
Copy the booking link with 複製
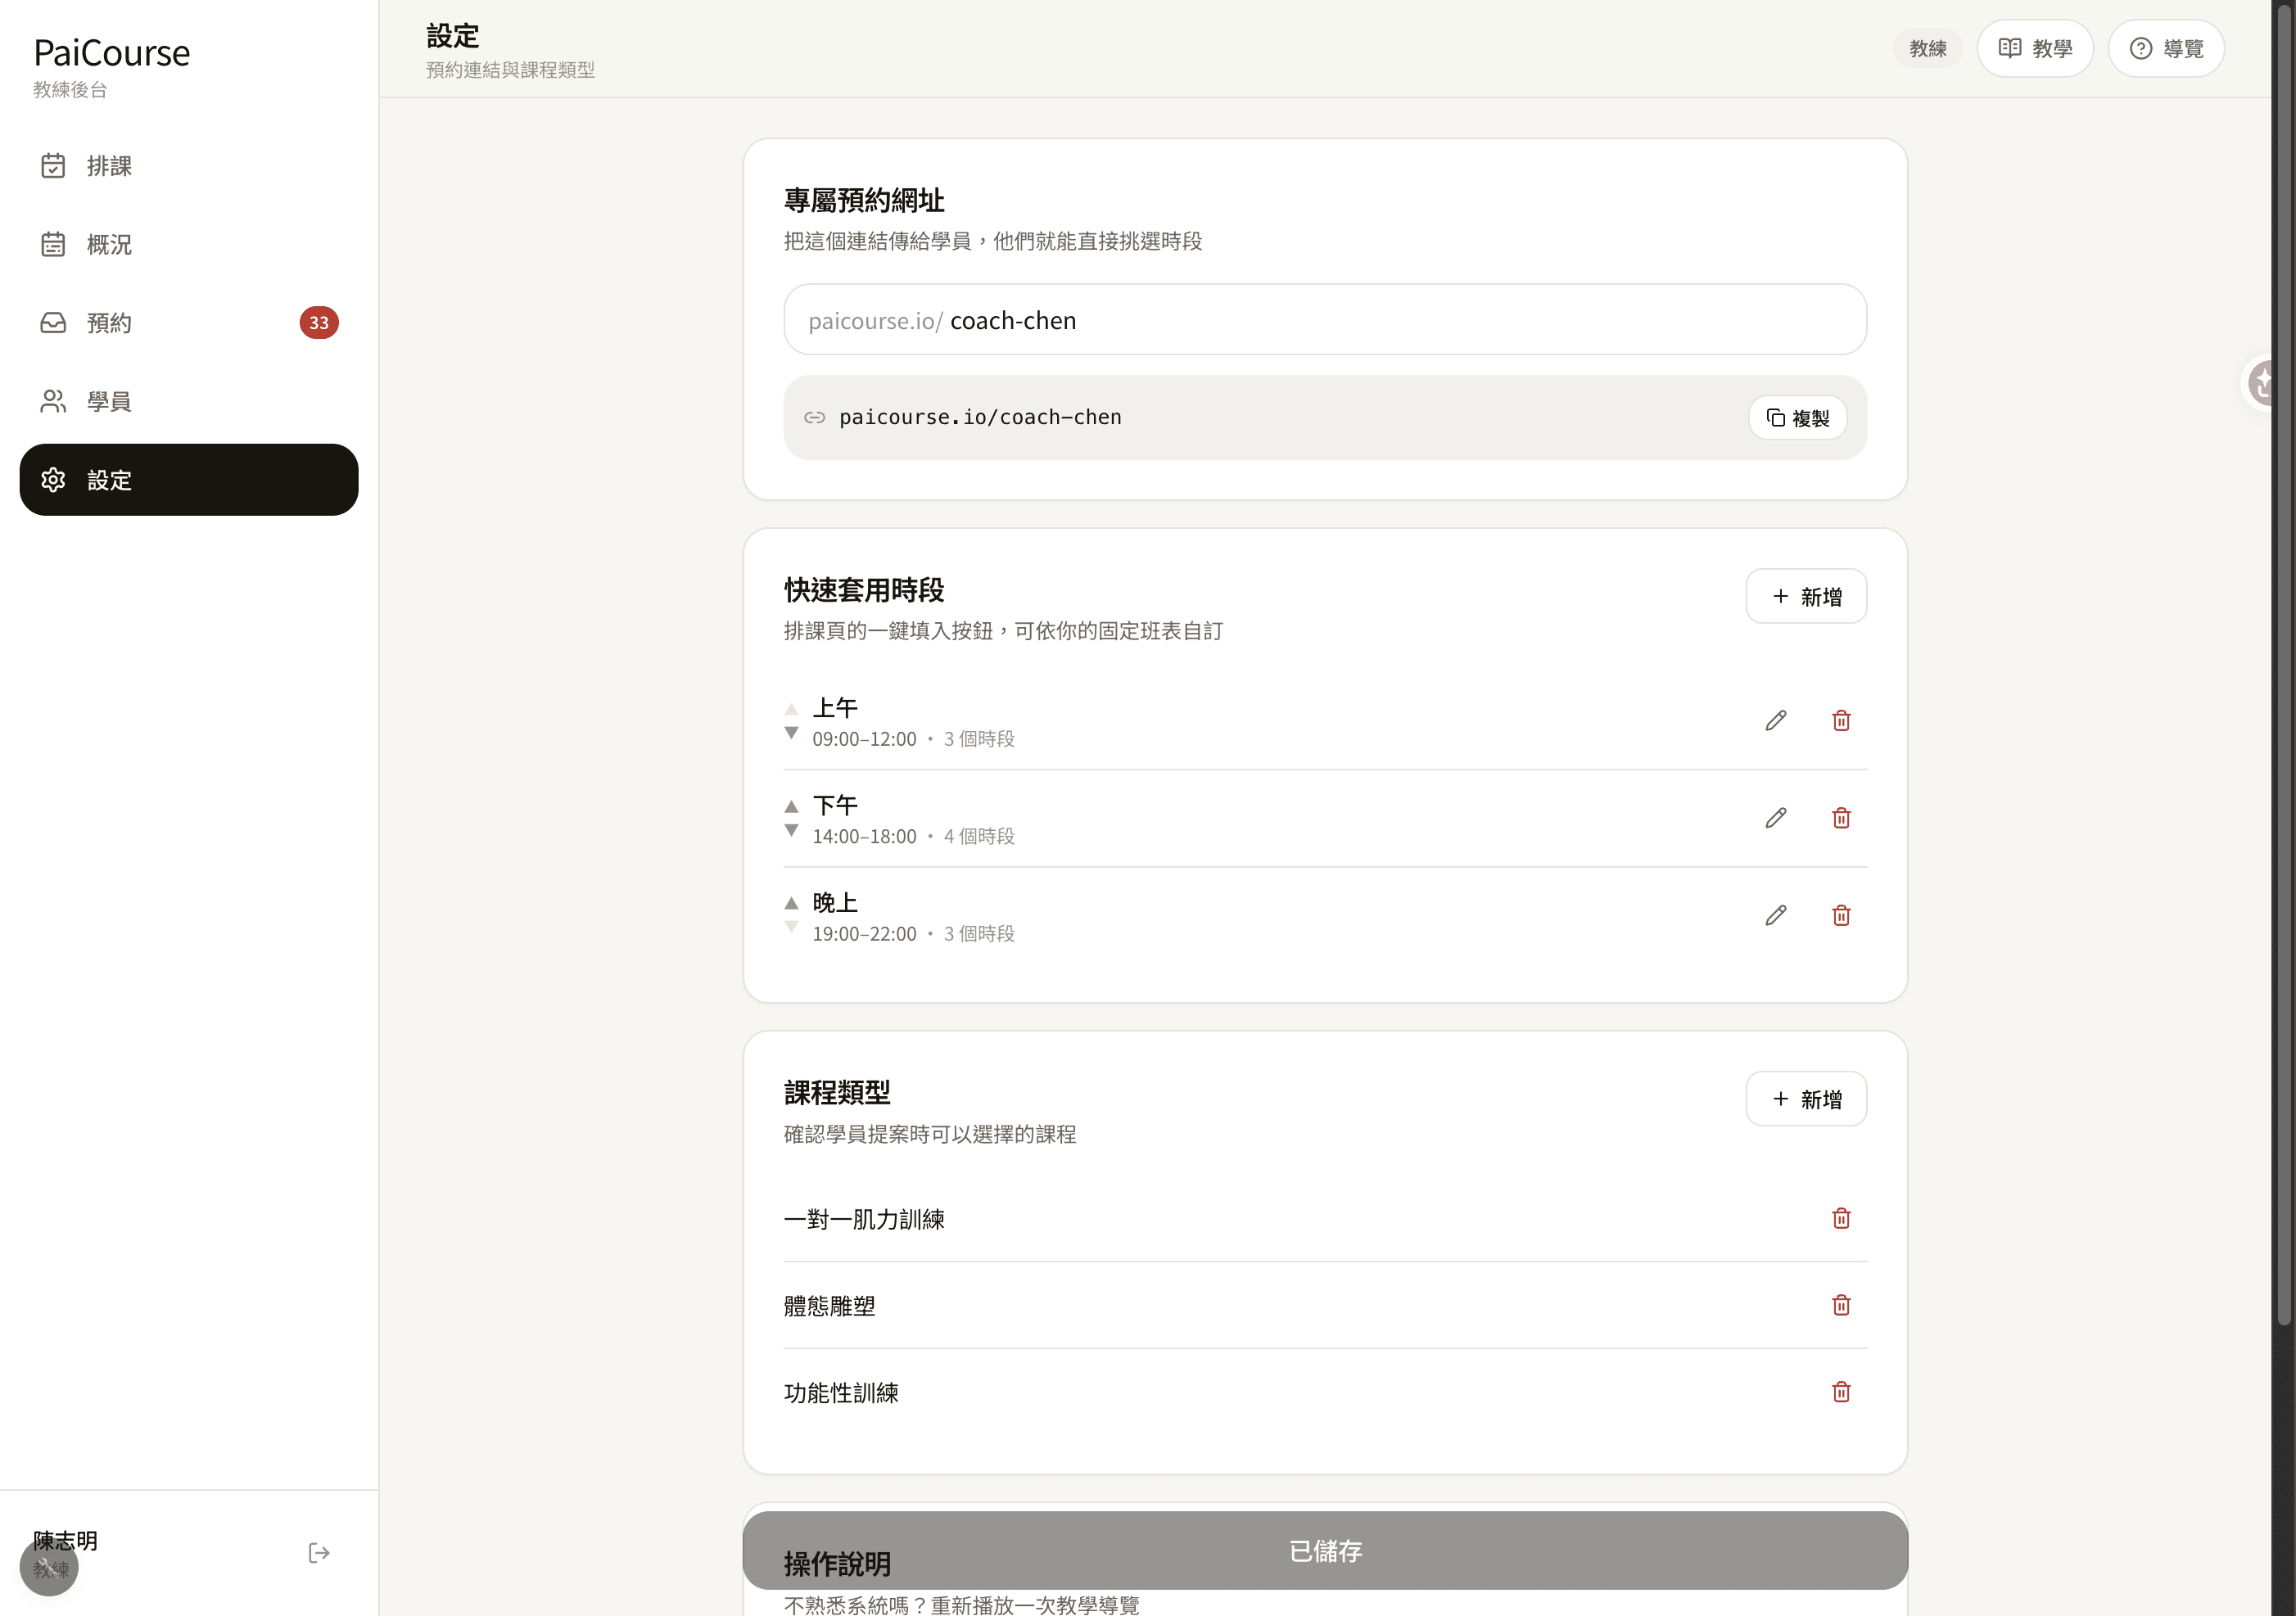[x=1797, y=418]
